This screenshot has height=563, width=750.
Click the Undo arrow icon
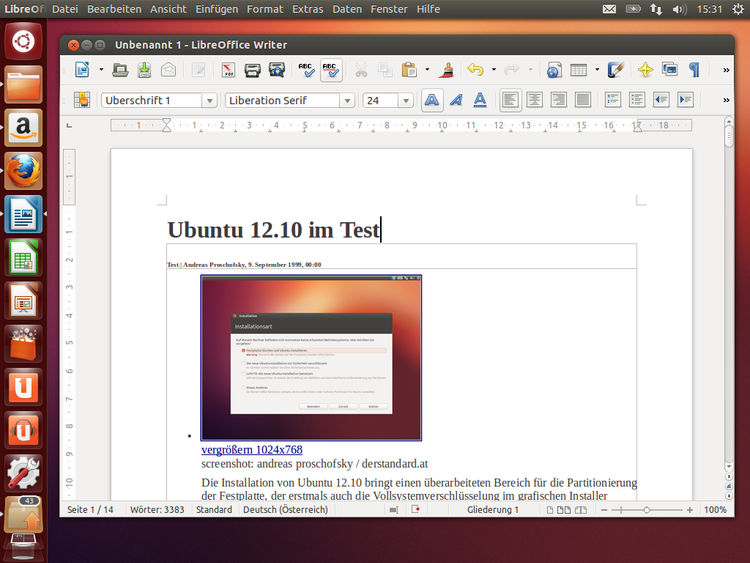click(475, 70)
